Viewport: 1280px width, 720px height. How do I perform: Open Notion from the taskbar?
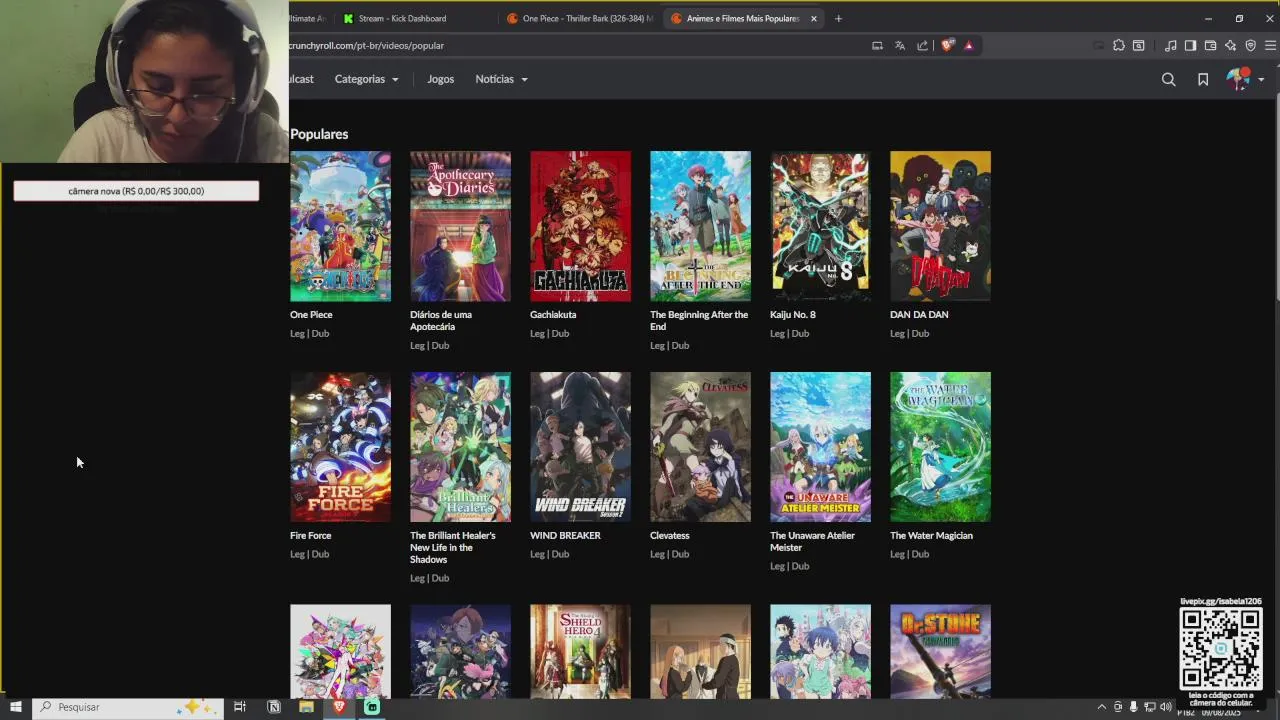[x=274, y=707]
